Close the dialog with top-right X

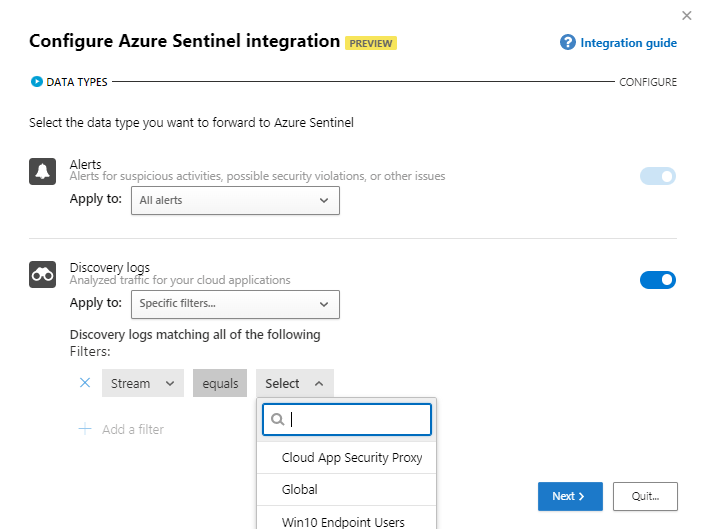tap(686, 16)
